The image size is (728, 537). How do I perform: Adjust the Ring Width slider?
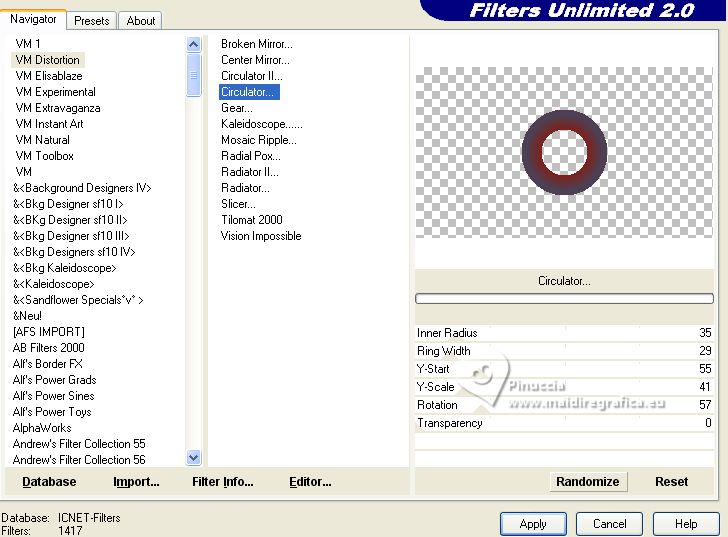point(564,351)
